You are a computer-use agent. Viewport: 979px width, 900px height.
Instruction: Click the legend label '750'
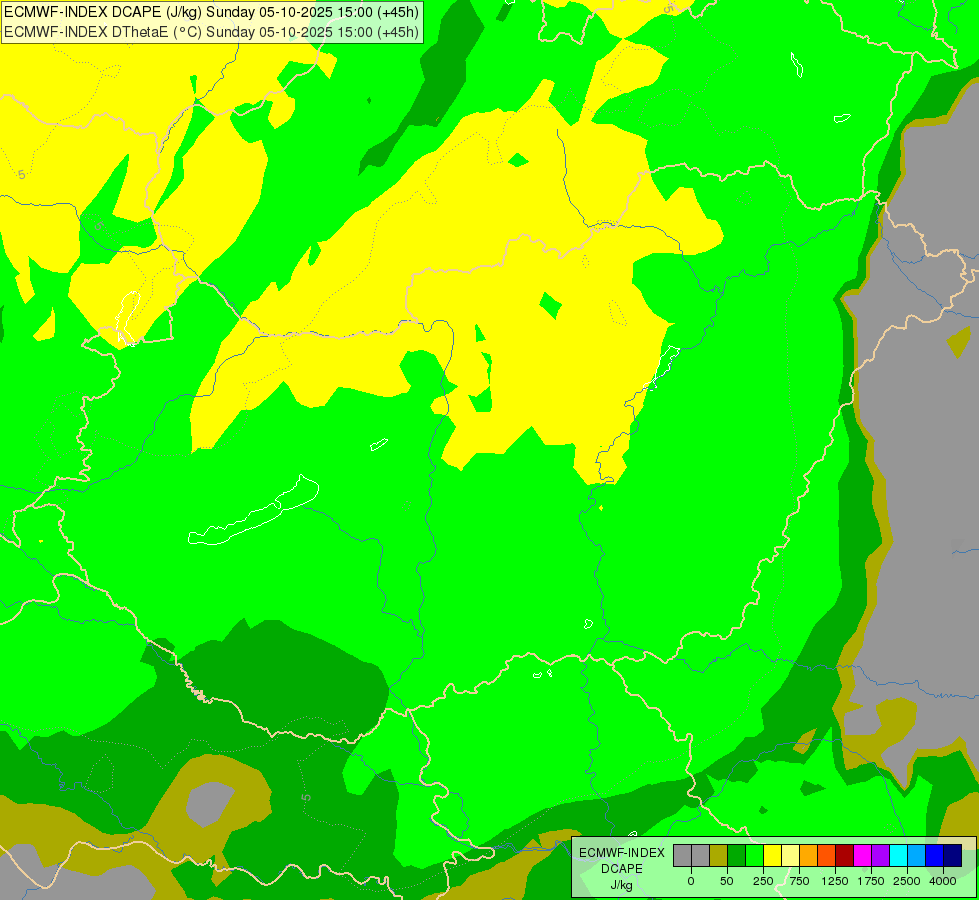pyautogui.click(x=799, y=881)
